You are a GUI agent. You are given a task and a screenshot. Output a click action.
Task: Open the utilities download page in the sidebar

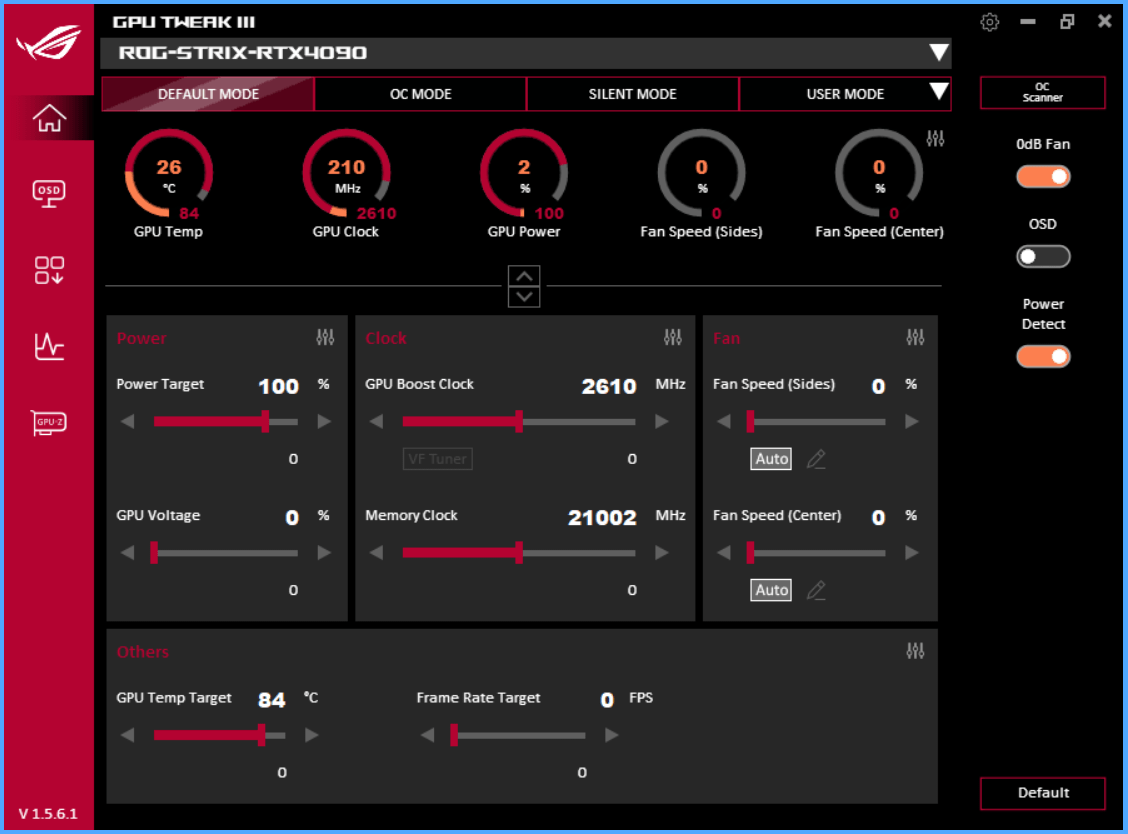49,270
